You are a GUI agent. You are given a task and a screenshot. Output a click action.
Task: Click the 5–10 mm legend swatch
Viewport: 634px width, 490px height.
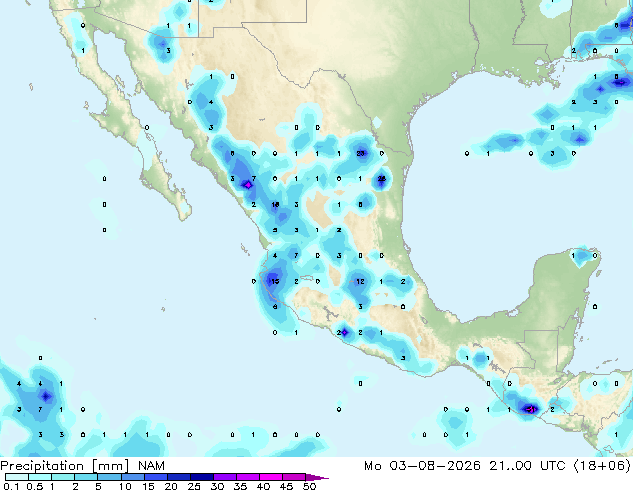[x=109, y=477]
